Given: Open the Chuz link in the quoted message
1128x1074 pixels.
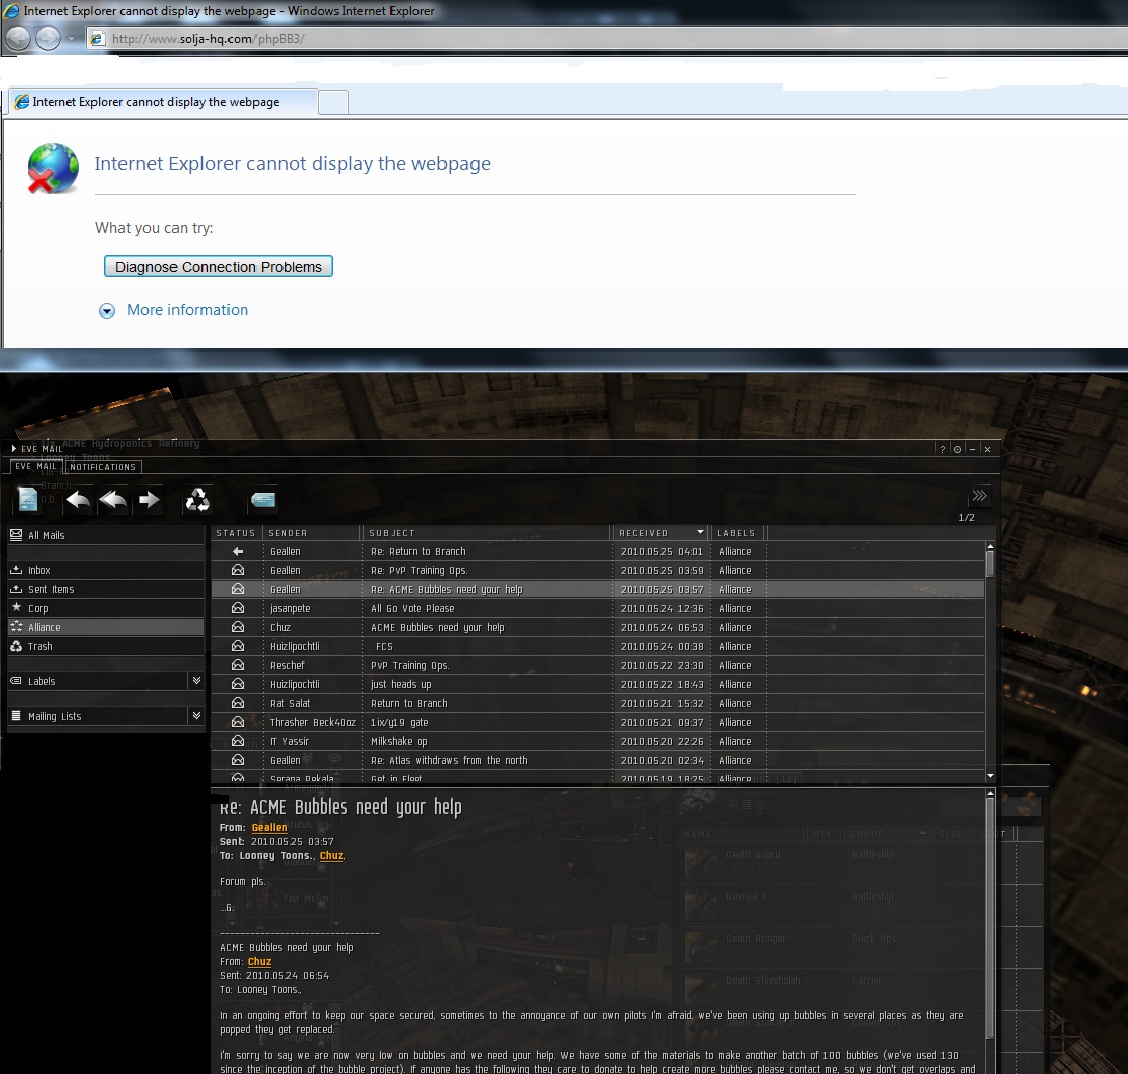Looking at the screenshot, I should (259, 961).
